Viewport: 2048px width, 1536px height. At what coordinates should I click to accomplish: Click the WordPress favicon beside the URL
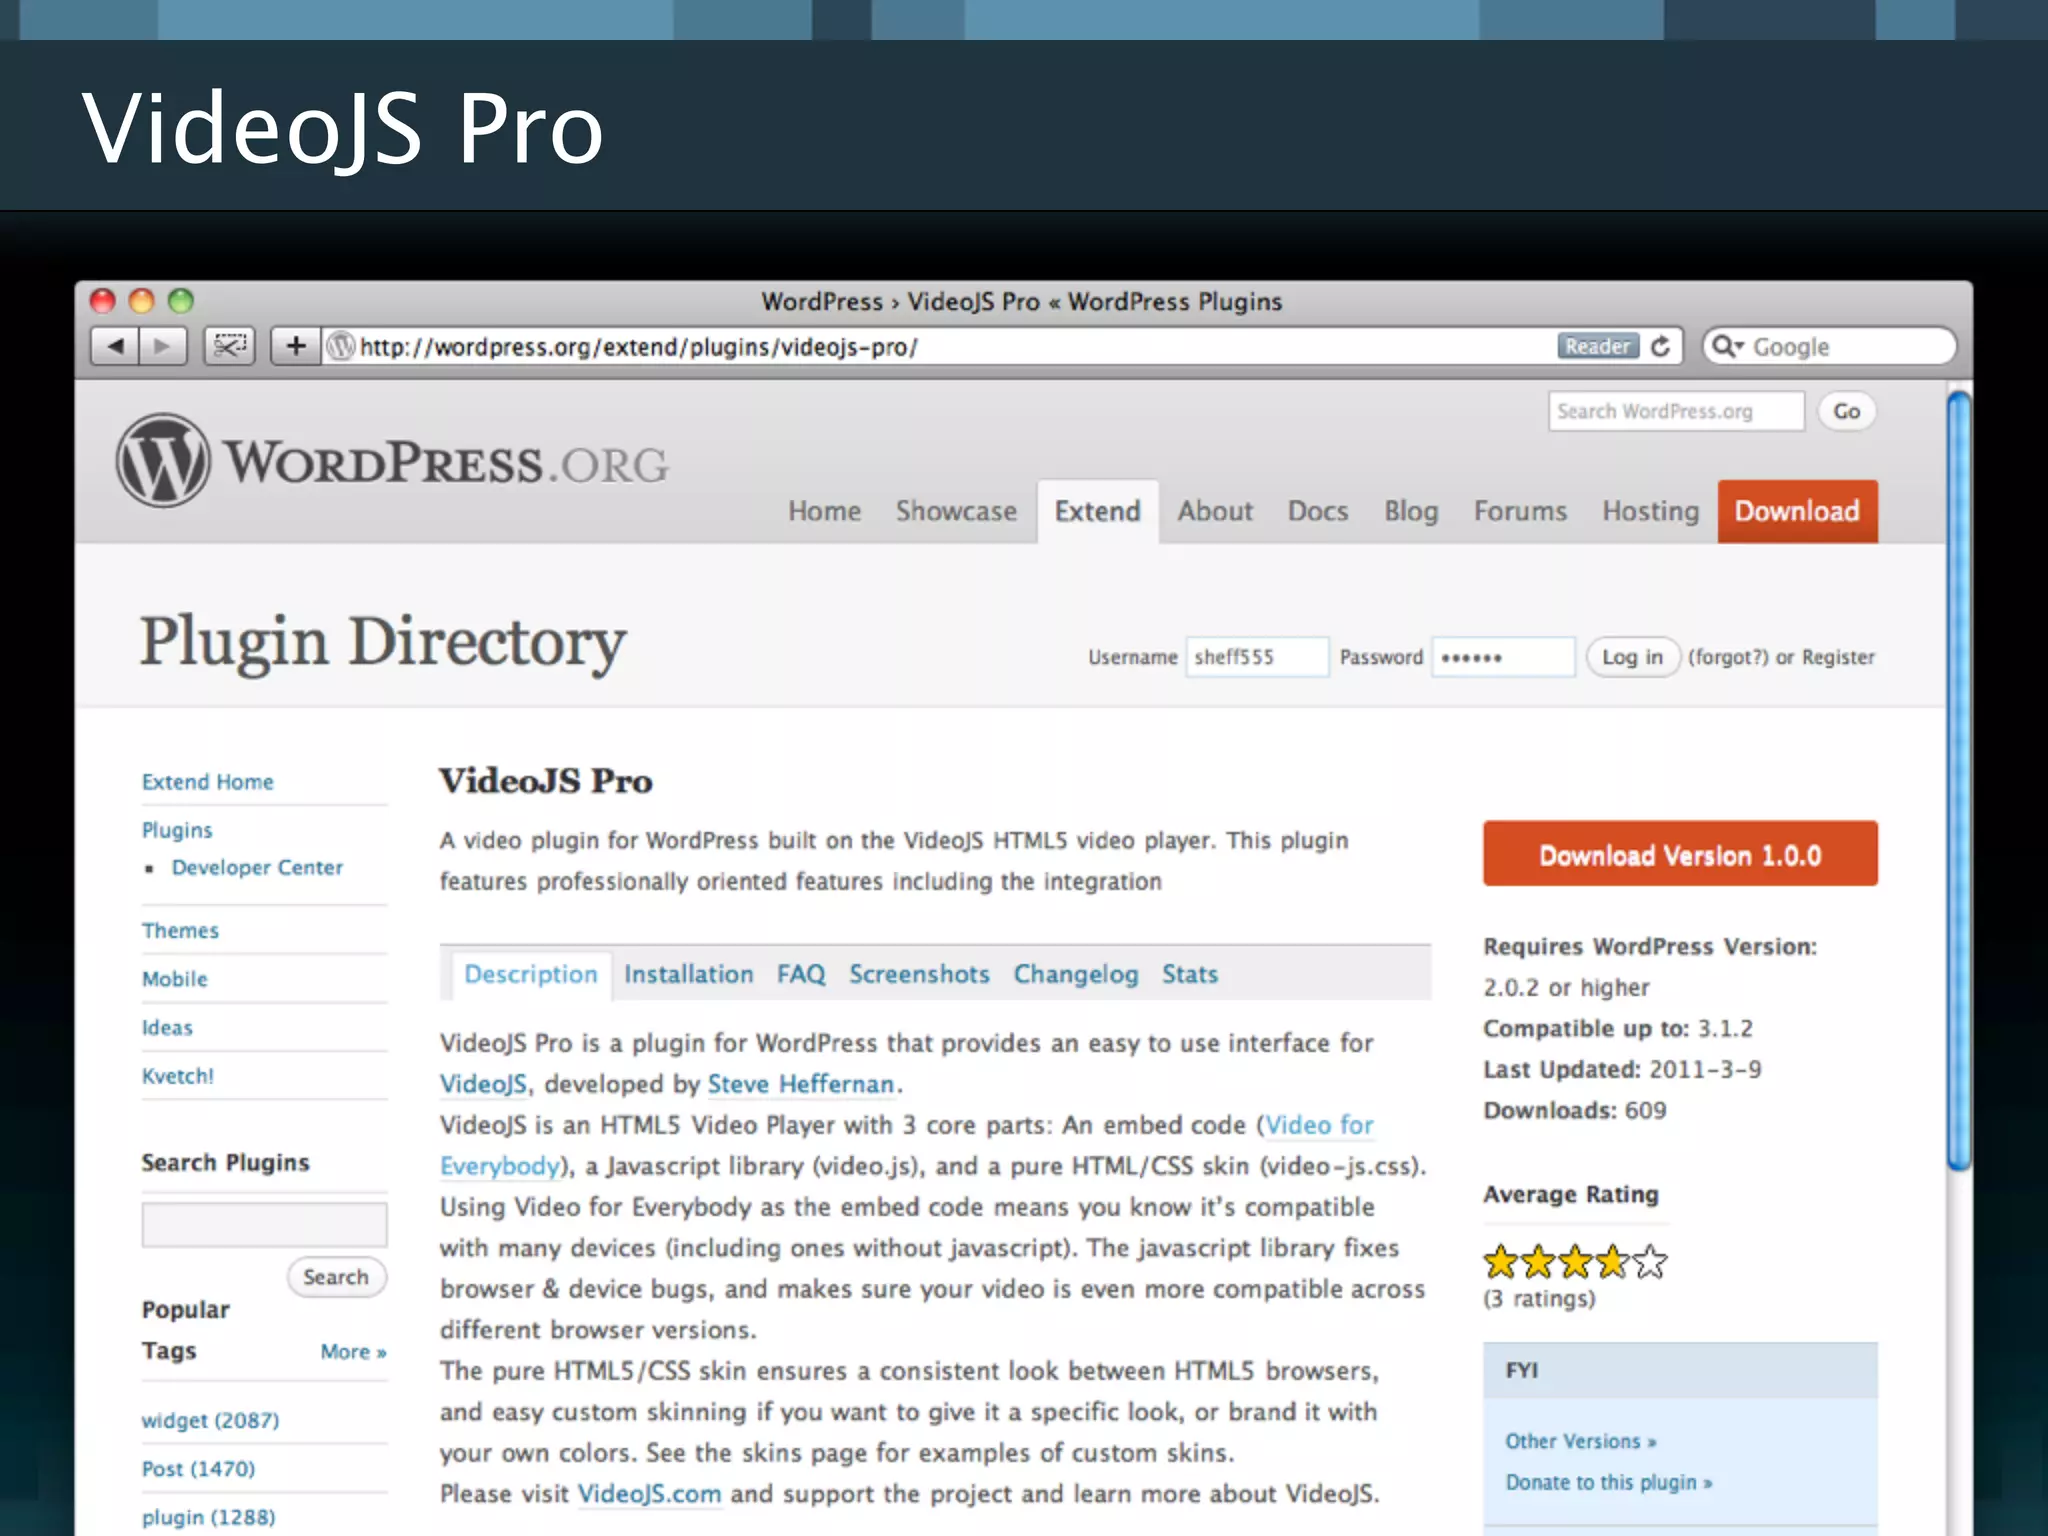(341, 347)
